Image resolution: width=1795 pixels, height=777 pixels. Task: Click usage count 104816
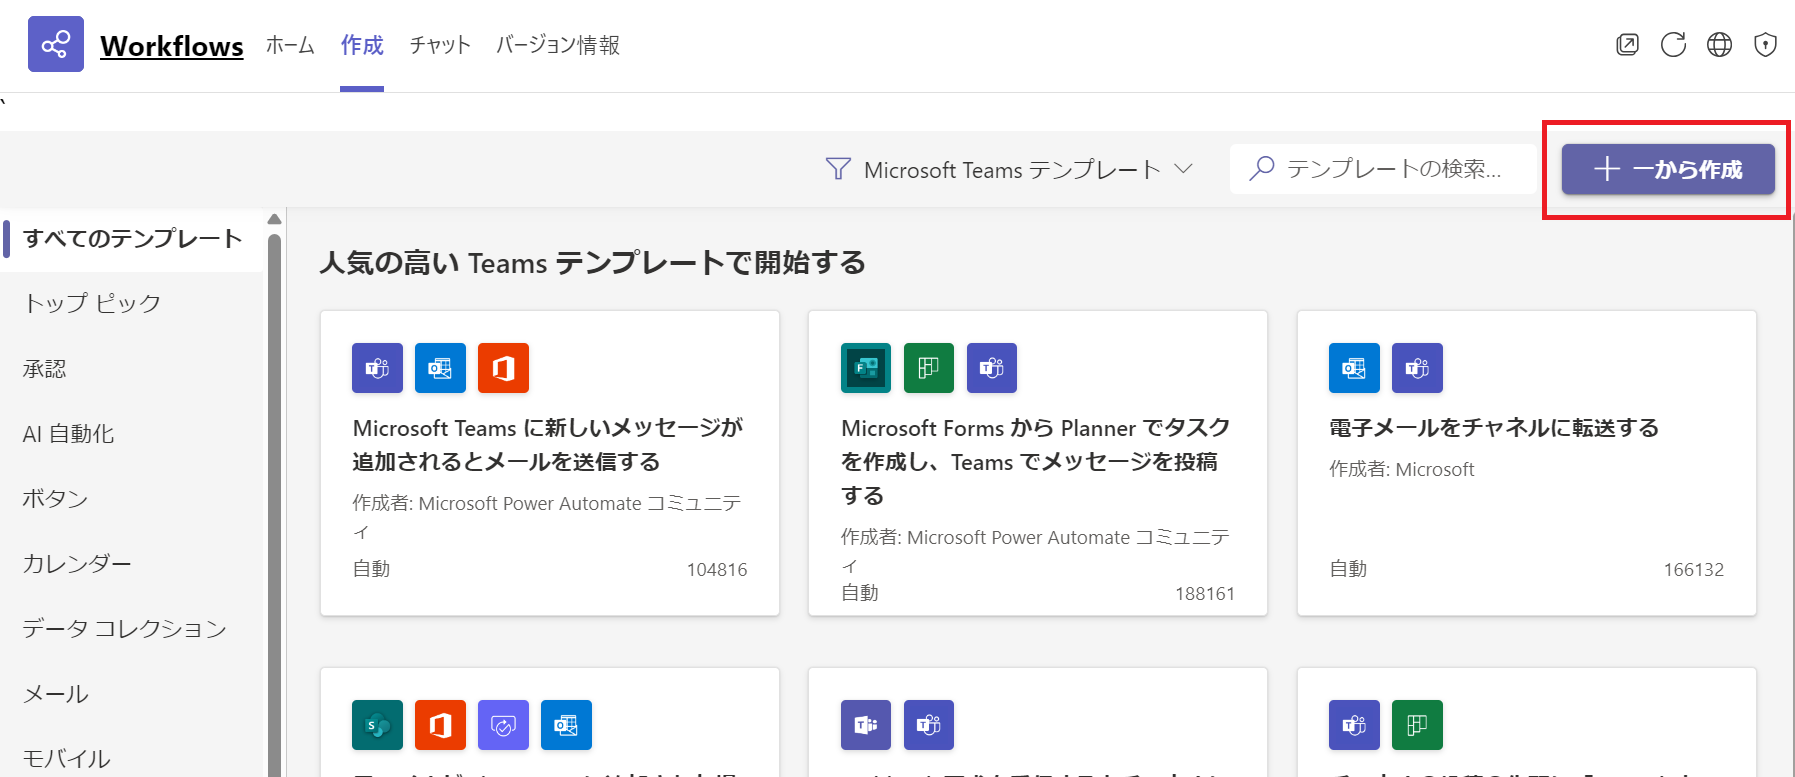(717, 569)
